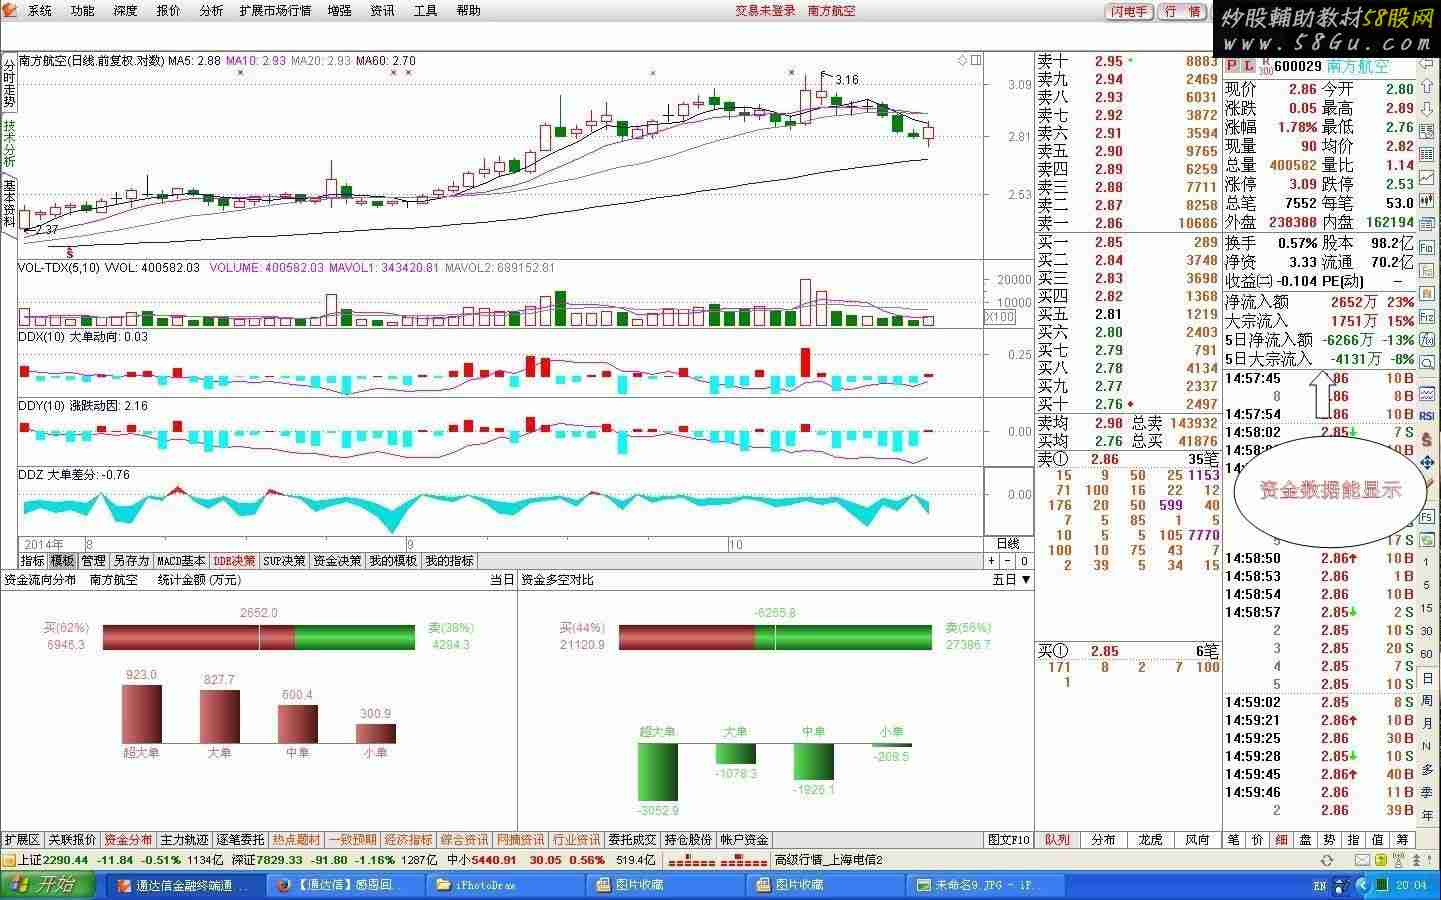The image size is (1441, 900).
Task: Click the Windows 开始 start button
Action: [x=50, y=884]
